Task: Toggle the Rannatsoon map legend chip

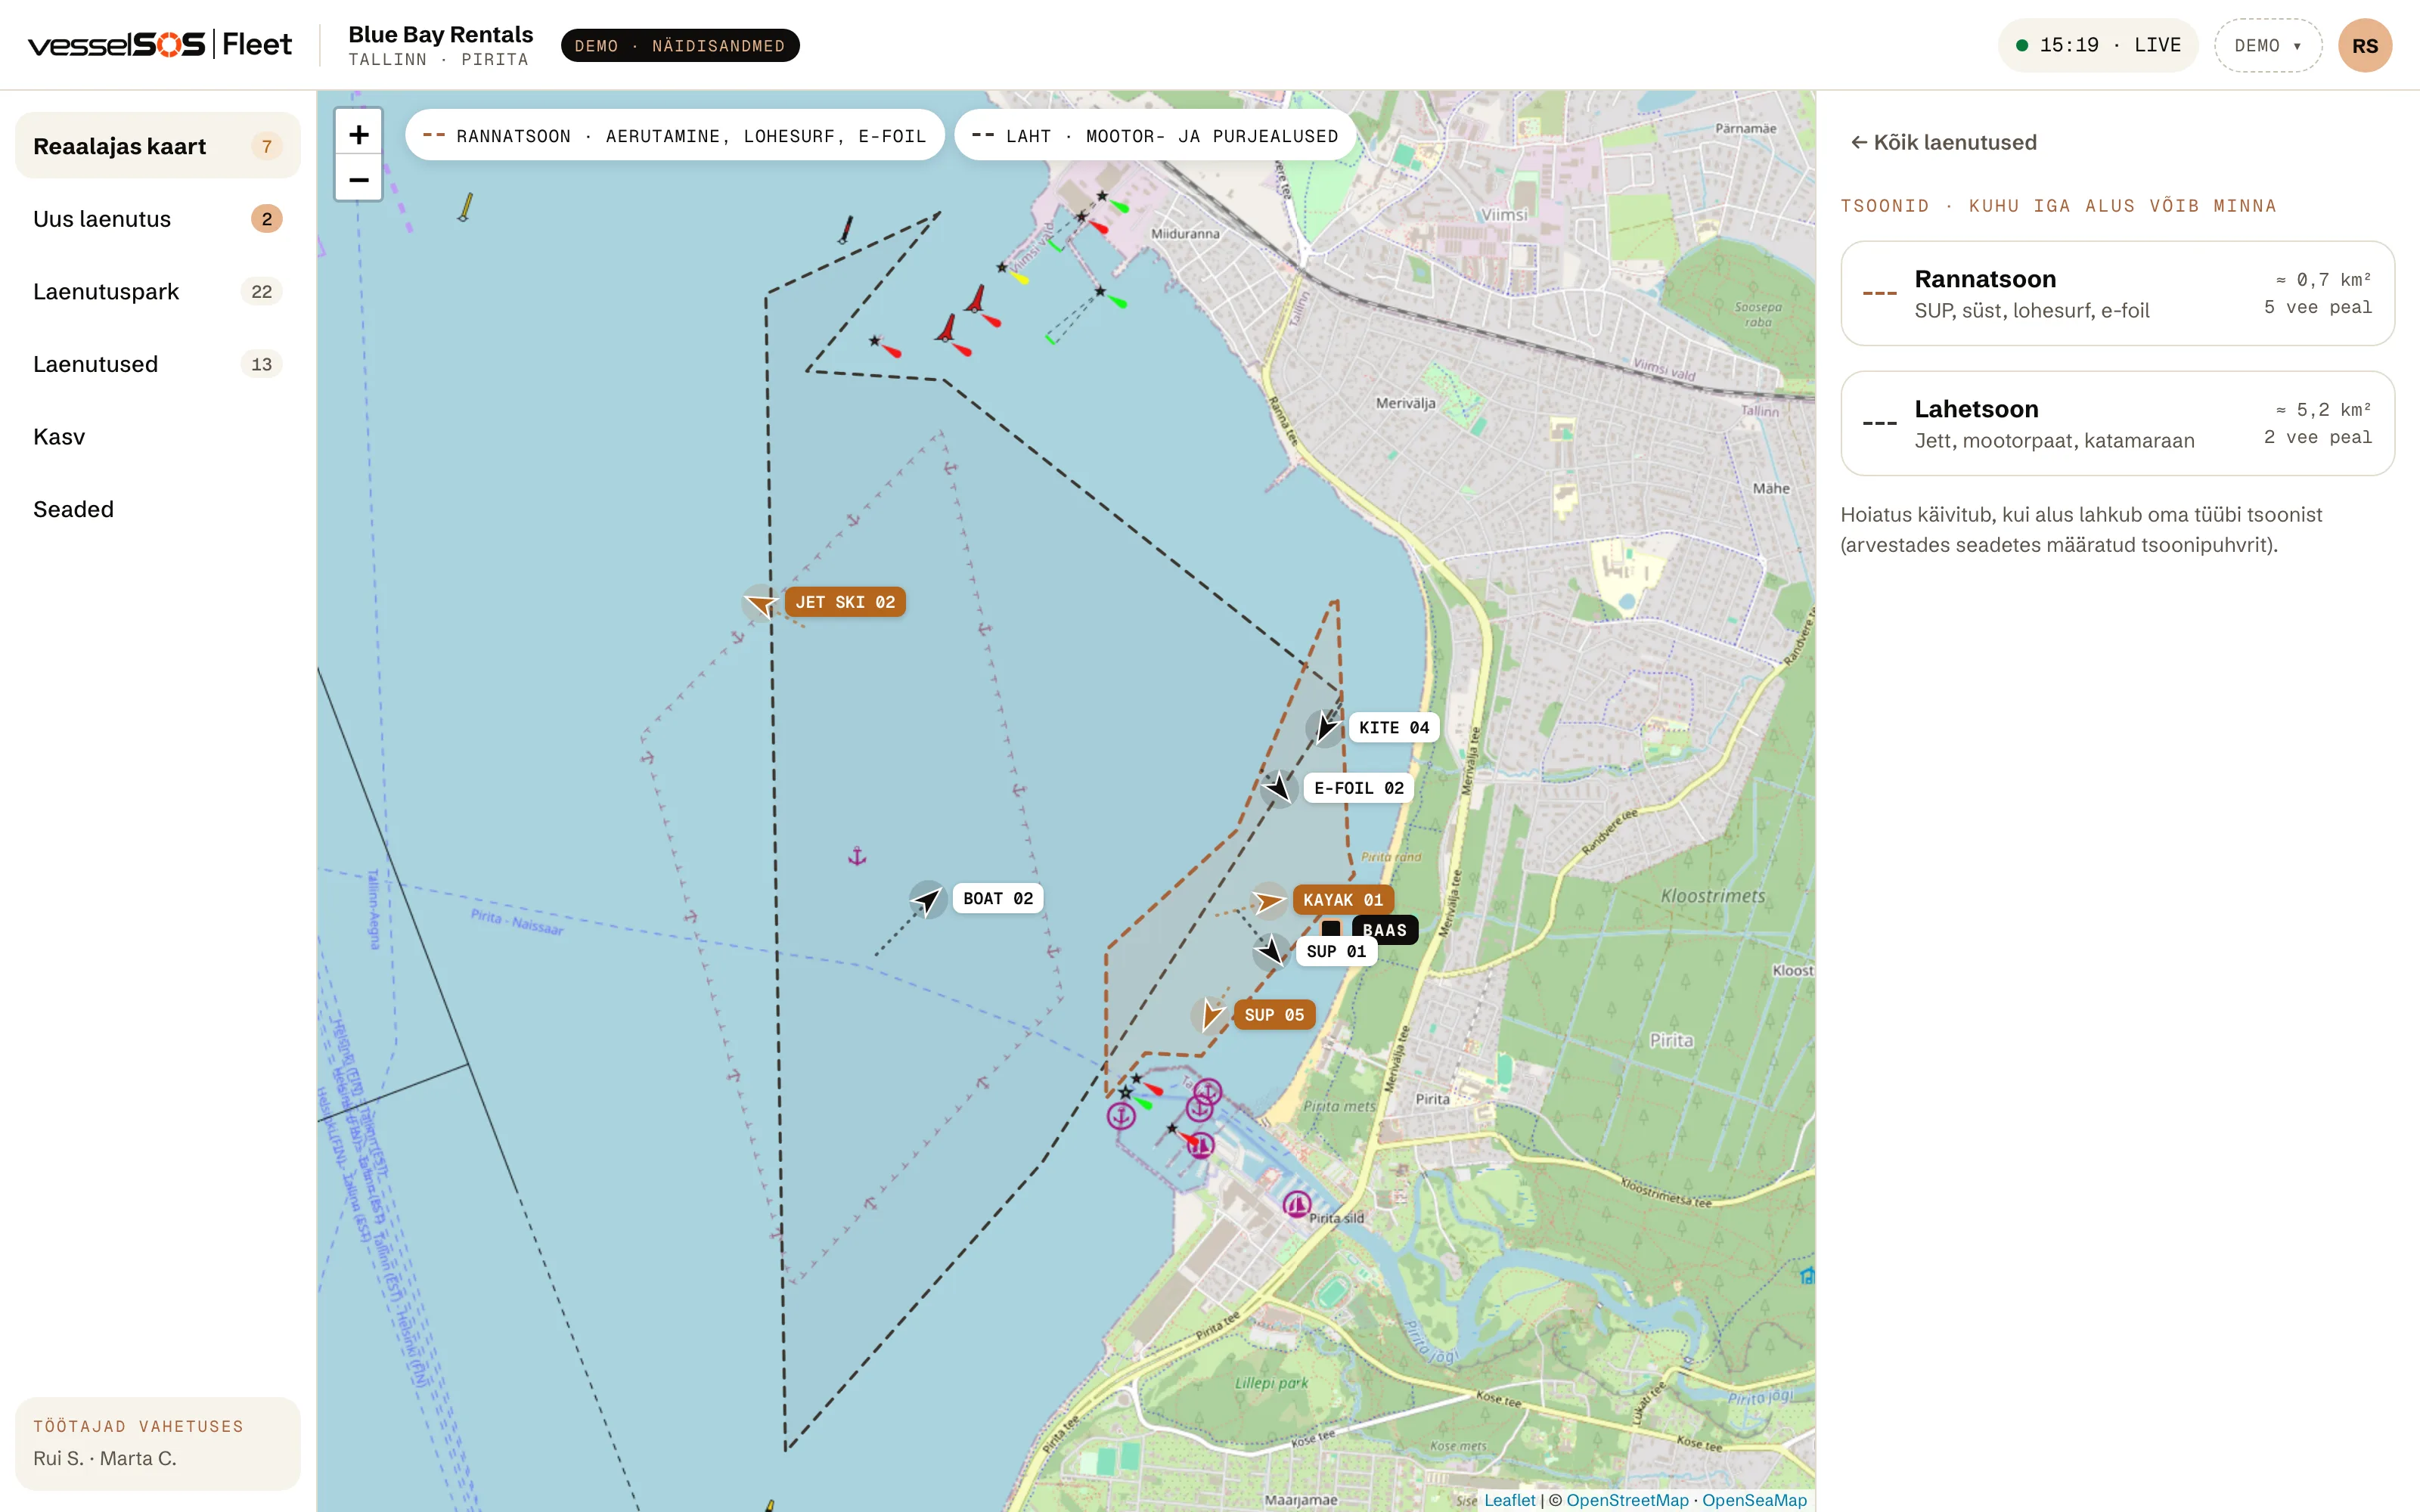Action: [675, 135]
